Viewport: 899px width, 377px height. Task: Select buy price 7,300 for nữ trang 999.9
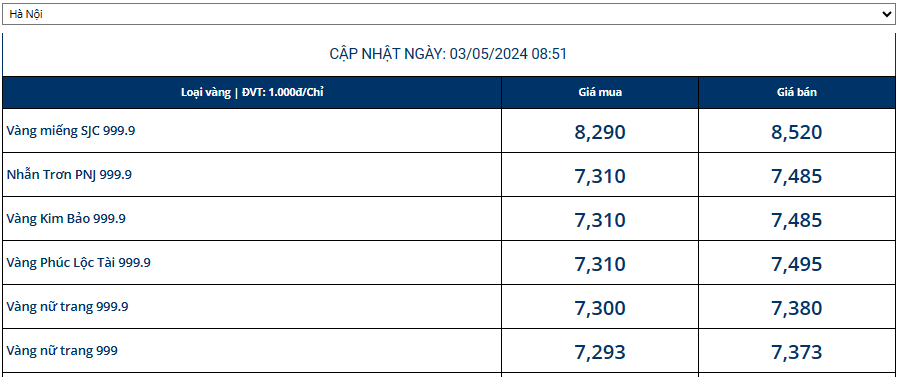point(600,308)
